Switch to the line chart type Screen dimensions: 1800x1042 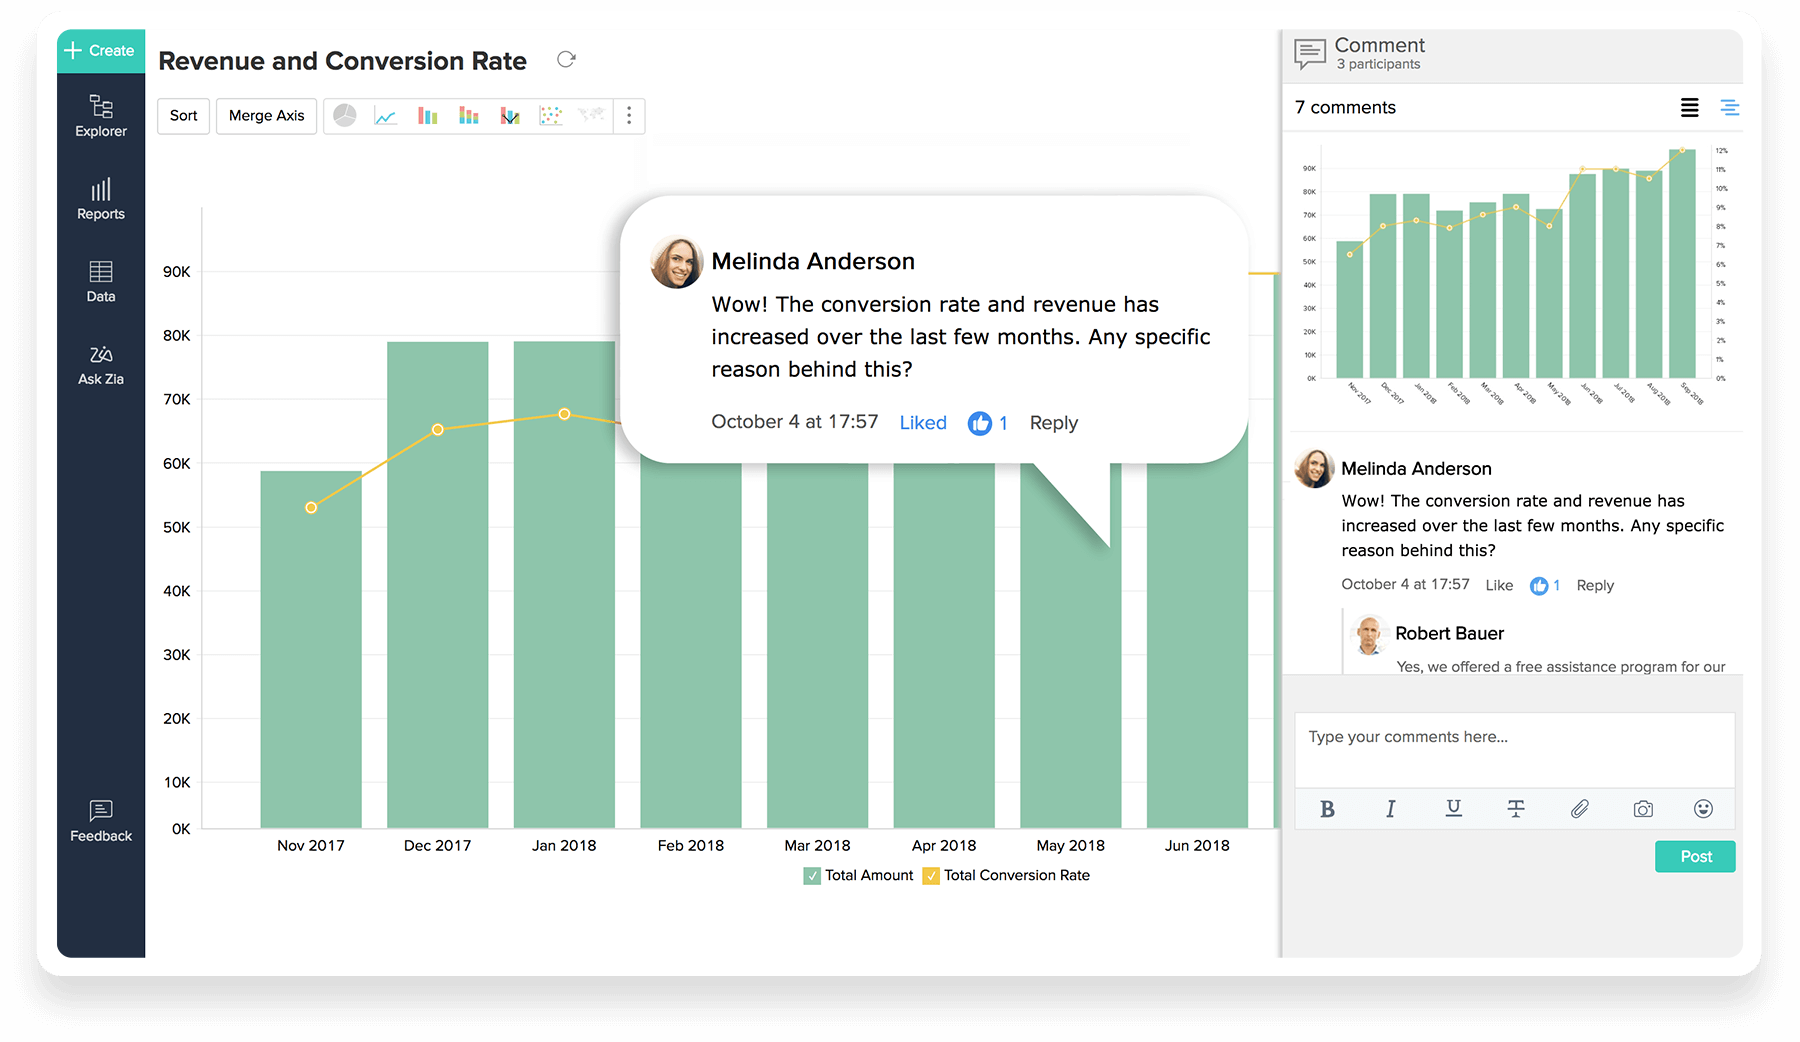tap(386, 116)
